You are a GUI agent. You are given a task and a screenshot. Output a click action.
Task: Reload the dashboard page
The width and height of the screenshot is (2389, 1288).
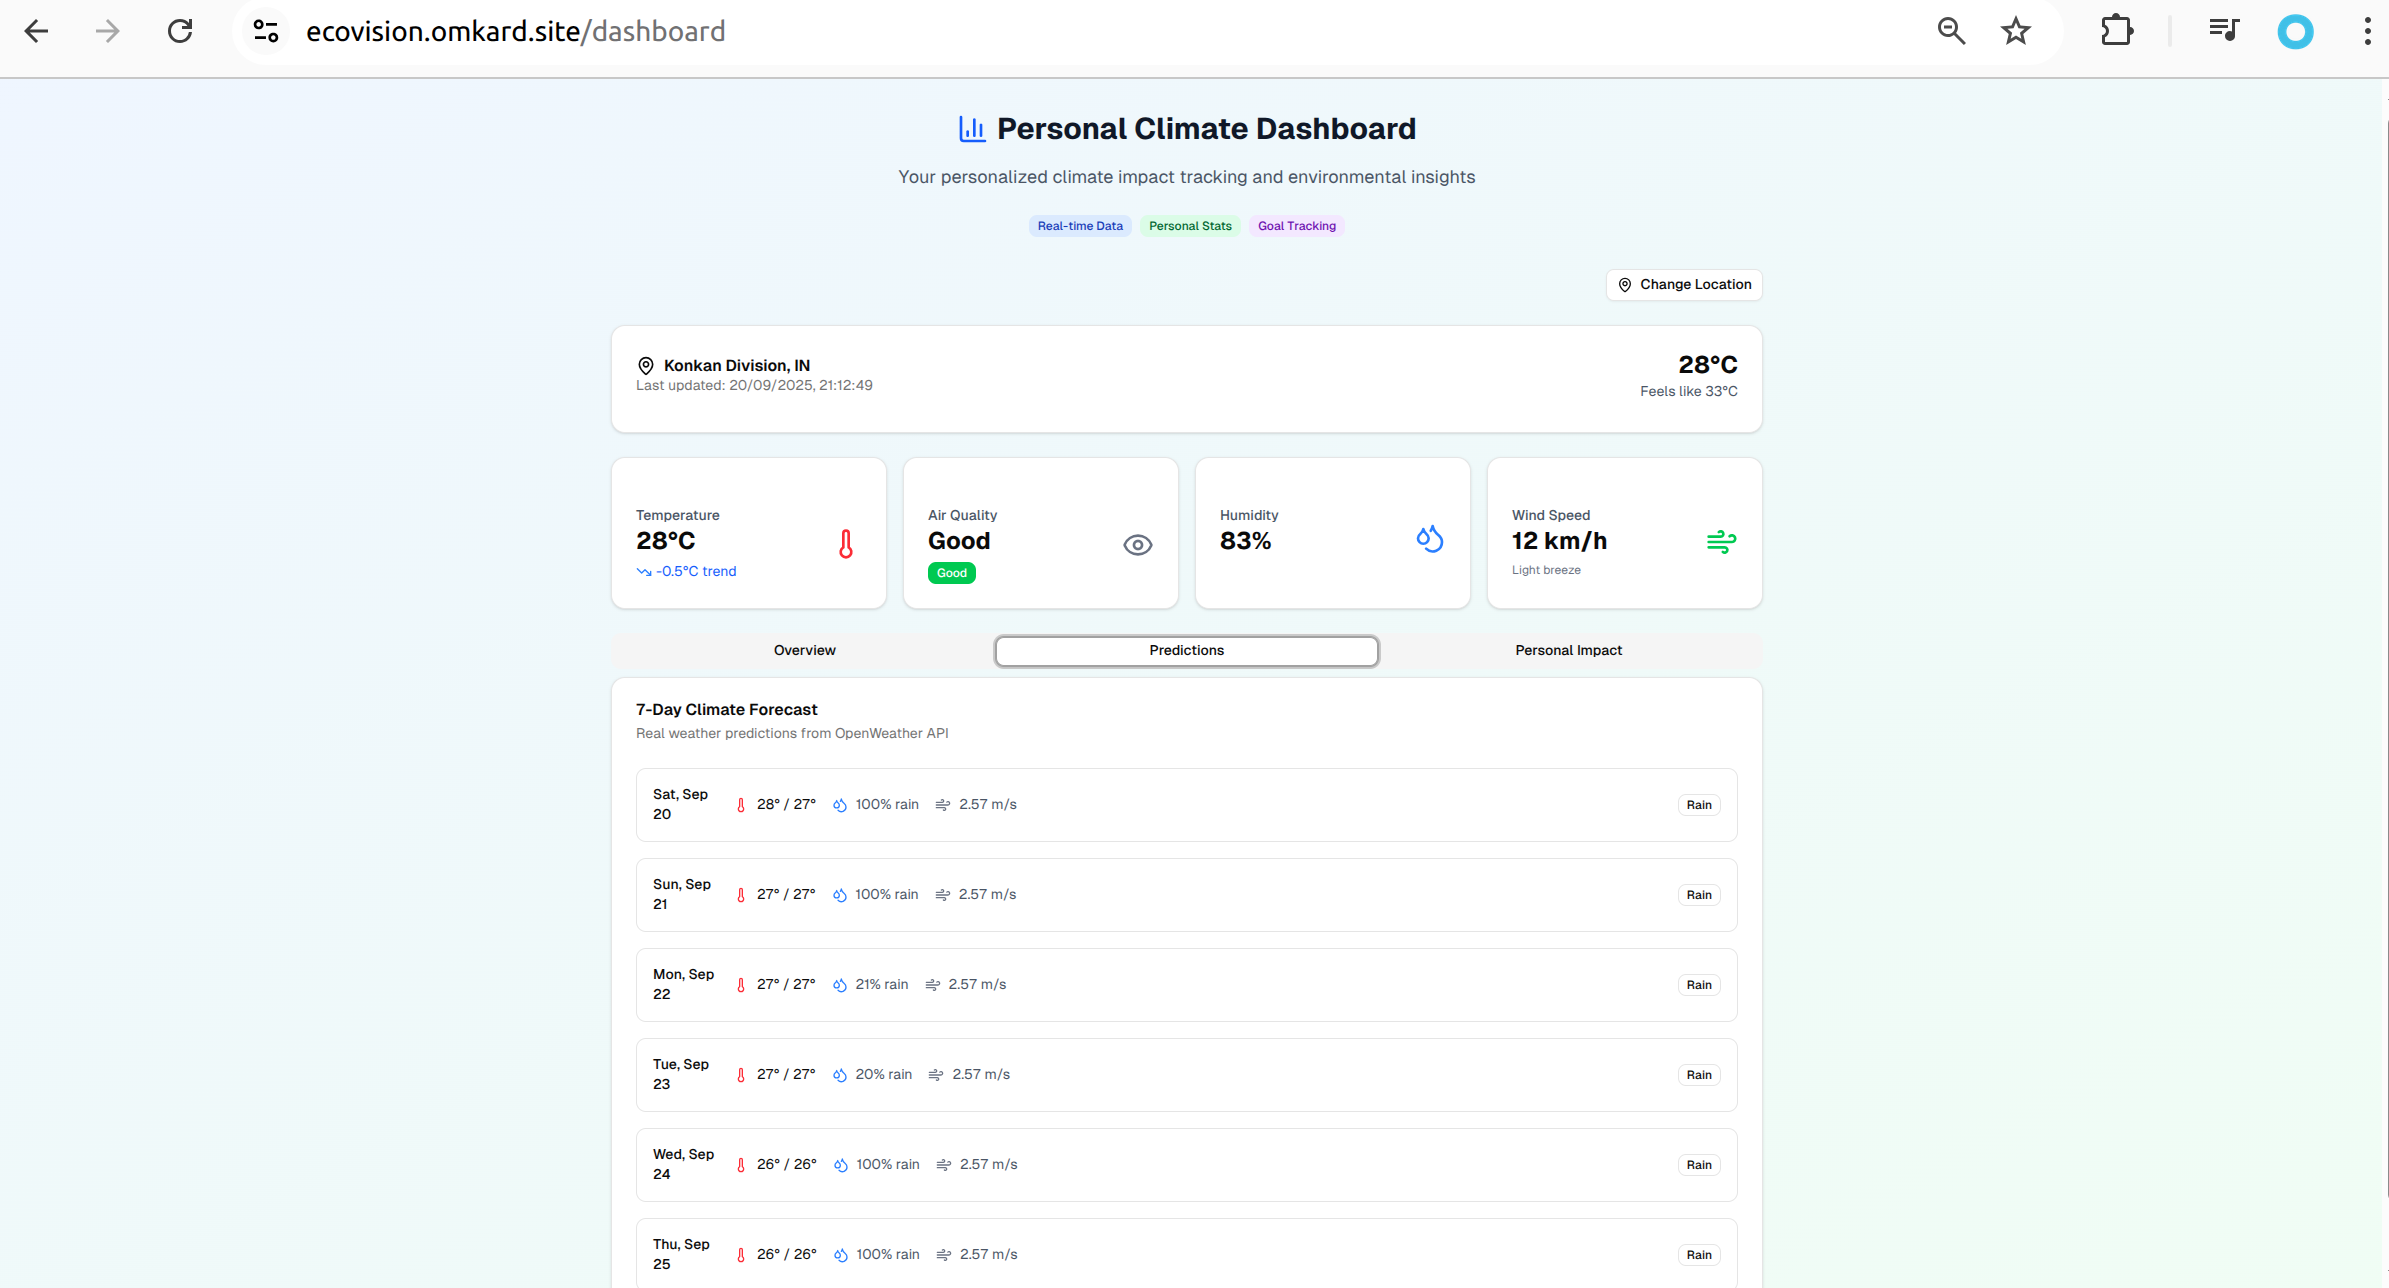point(180,32)
